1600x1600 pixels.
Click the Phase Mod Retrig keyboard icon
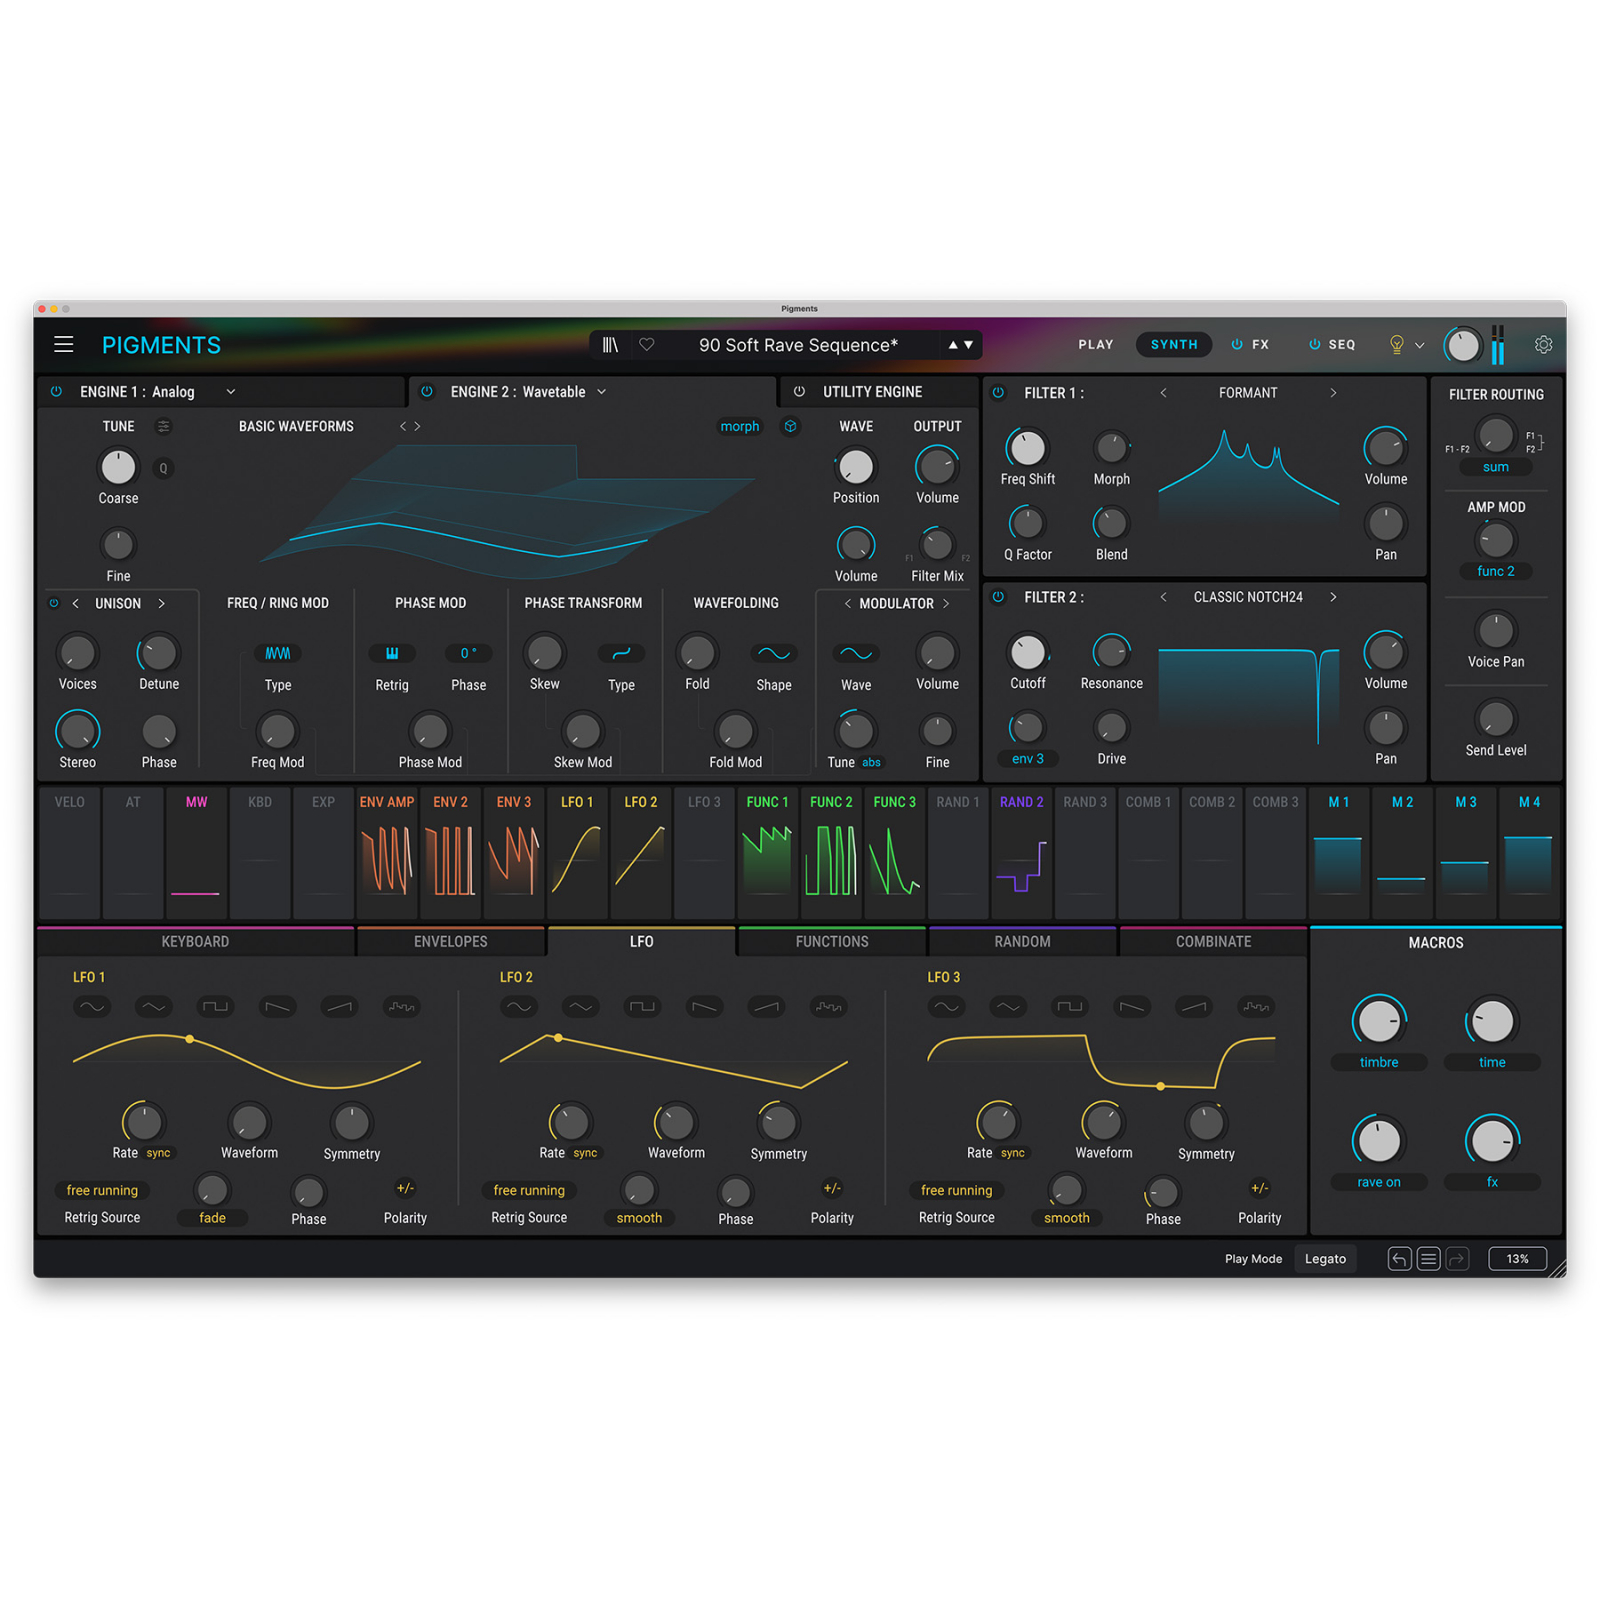coord(392,654)
